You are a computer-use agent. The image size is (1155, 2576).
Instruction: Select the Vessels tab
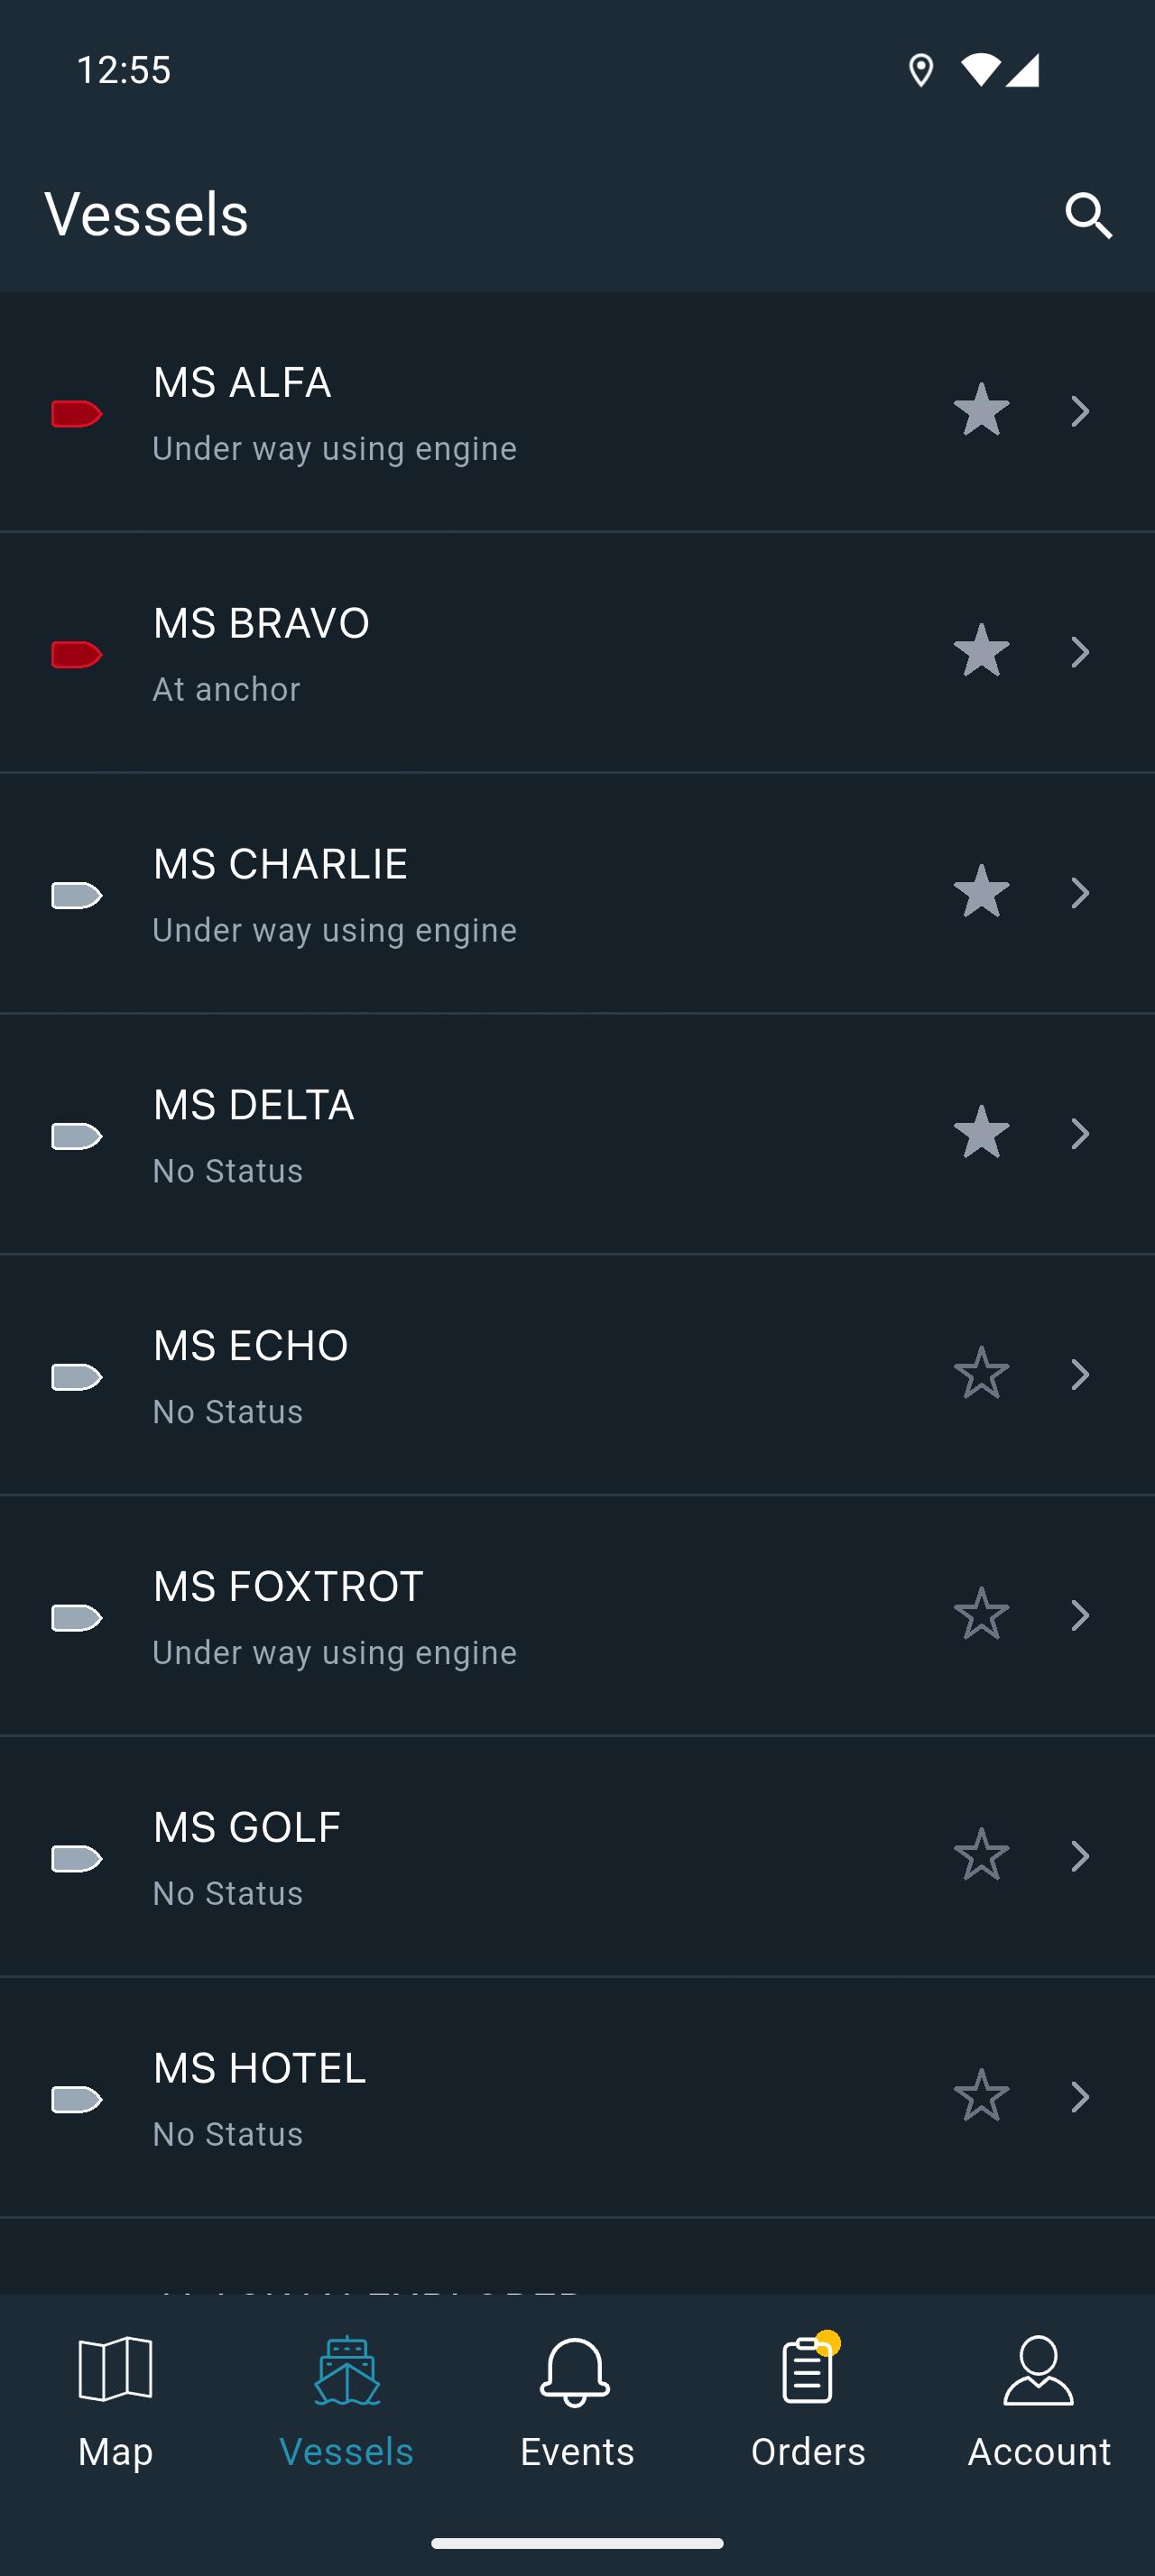click(x=346, y=2400)
